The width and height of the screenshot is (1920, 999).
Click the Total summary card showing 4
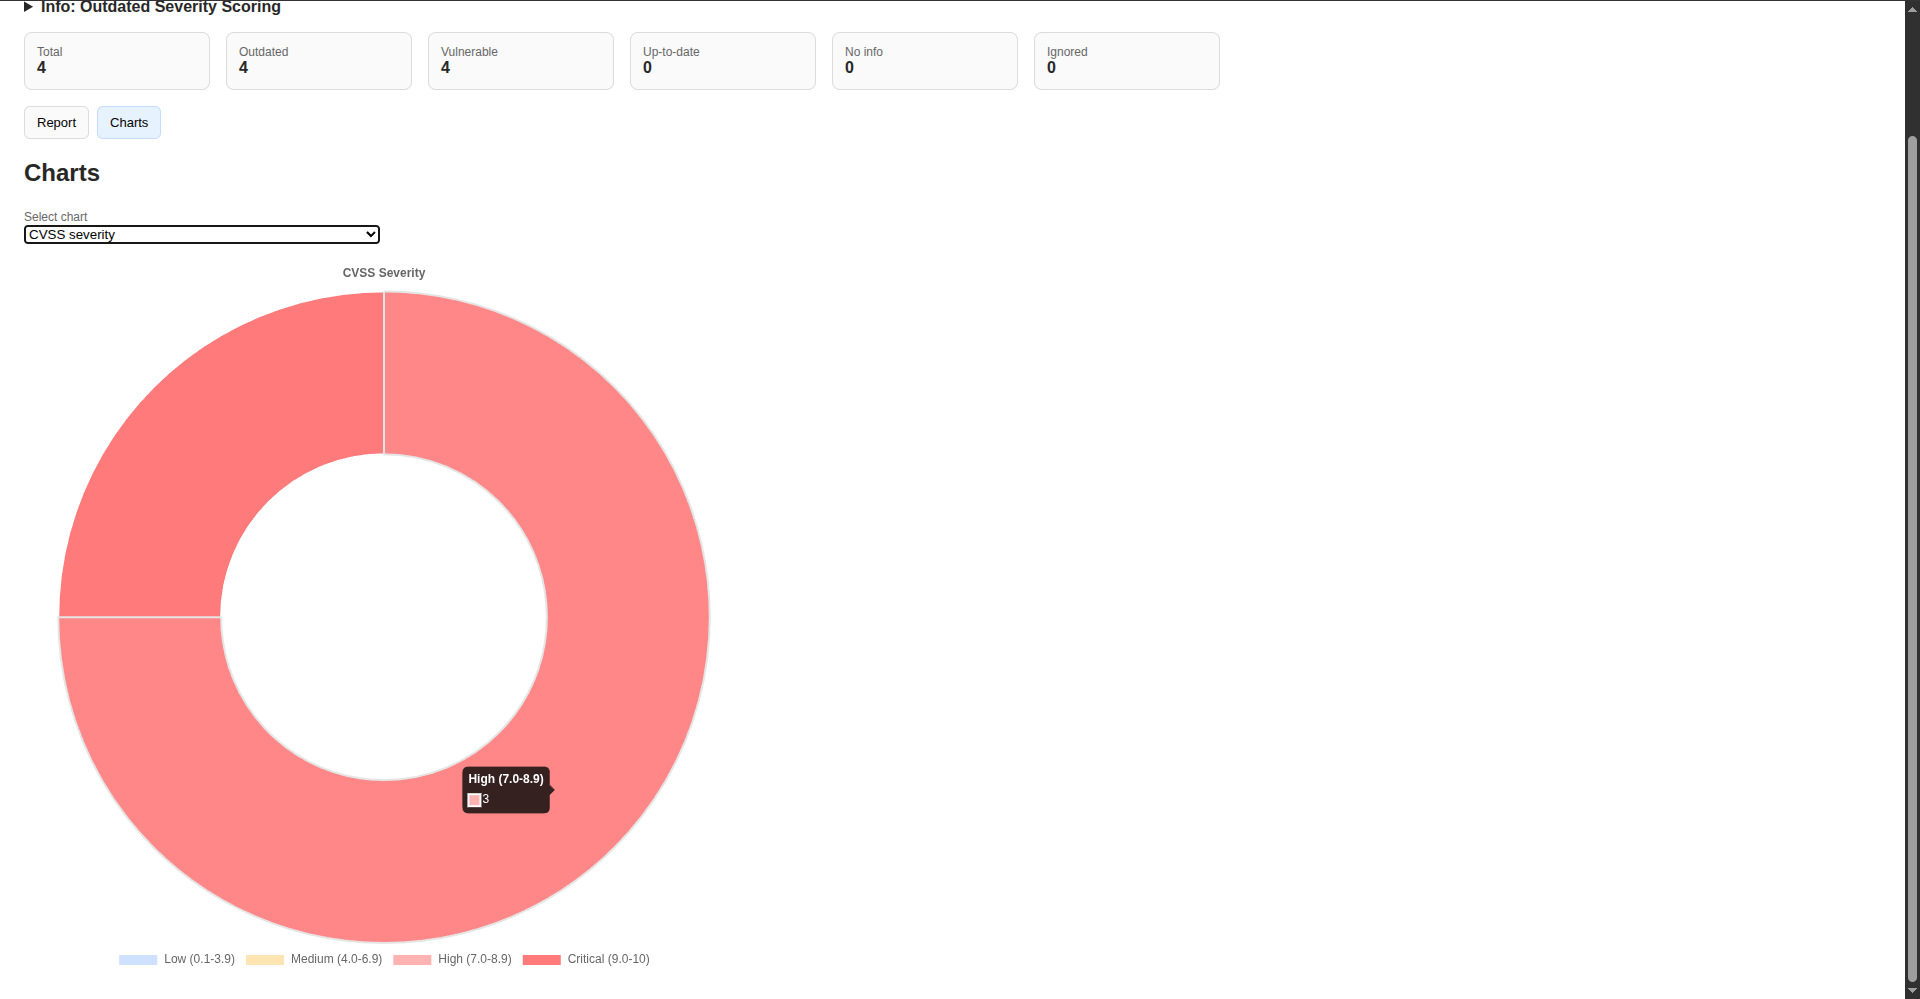pyautogui.click(x=116, y=61)
